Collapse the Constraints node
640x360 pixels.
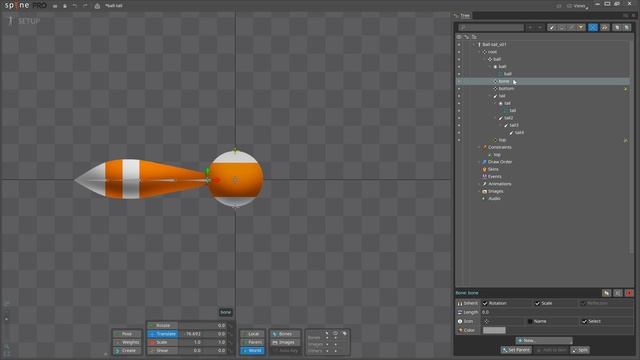click(x=479, y=147)
